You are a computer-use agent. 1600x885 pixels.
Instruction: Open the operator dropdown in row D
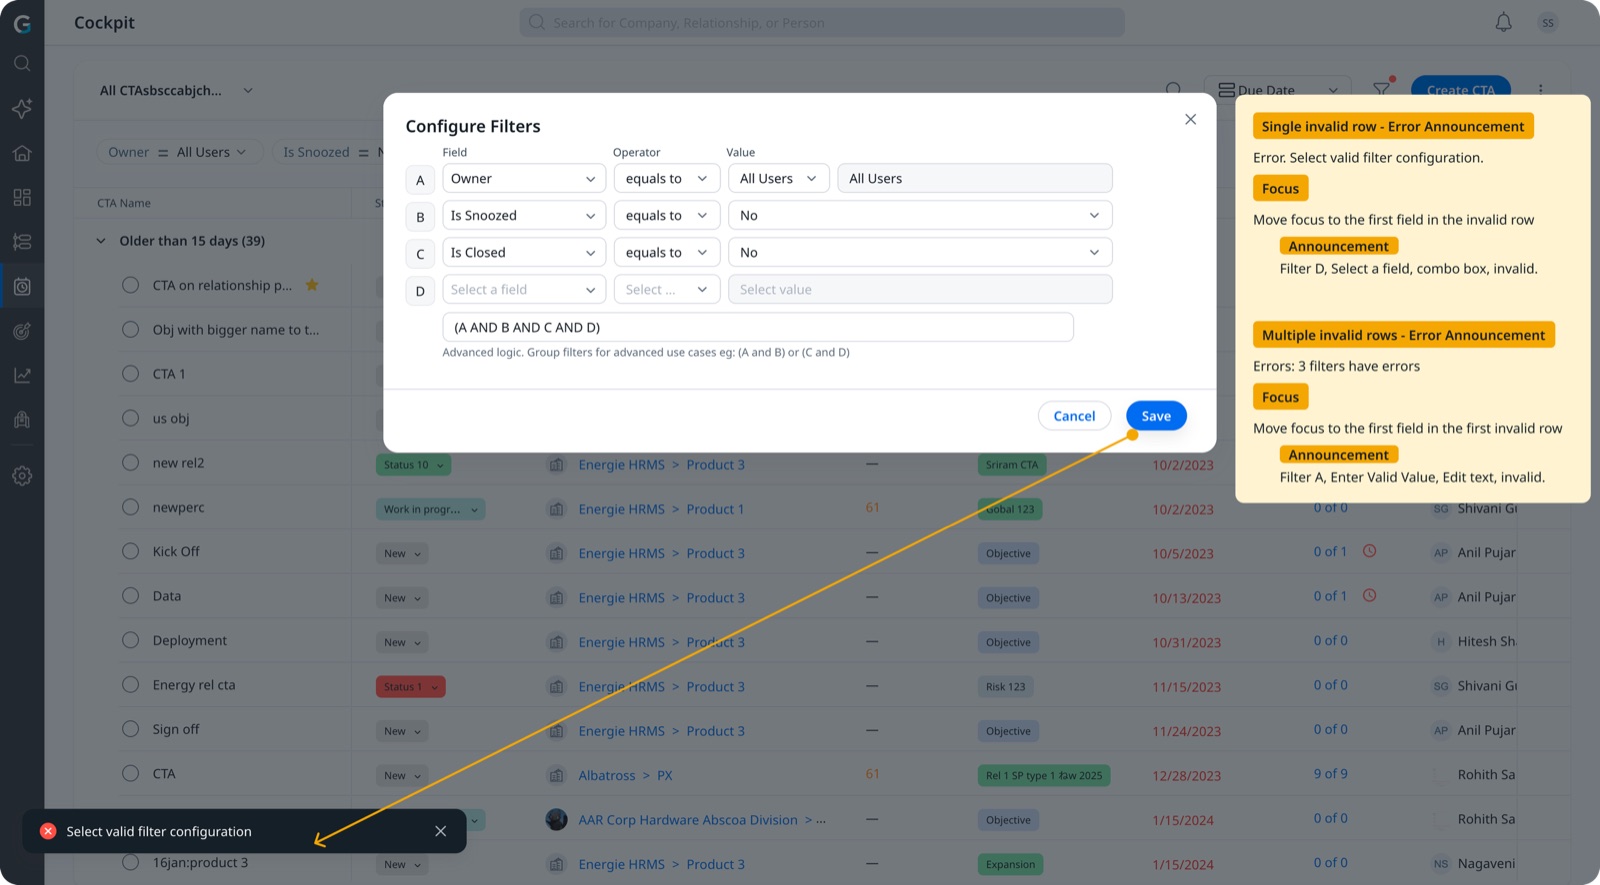666,289
